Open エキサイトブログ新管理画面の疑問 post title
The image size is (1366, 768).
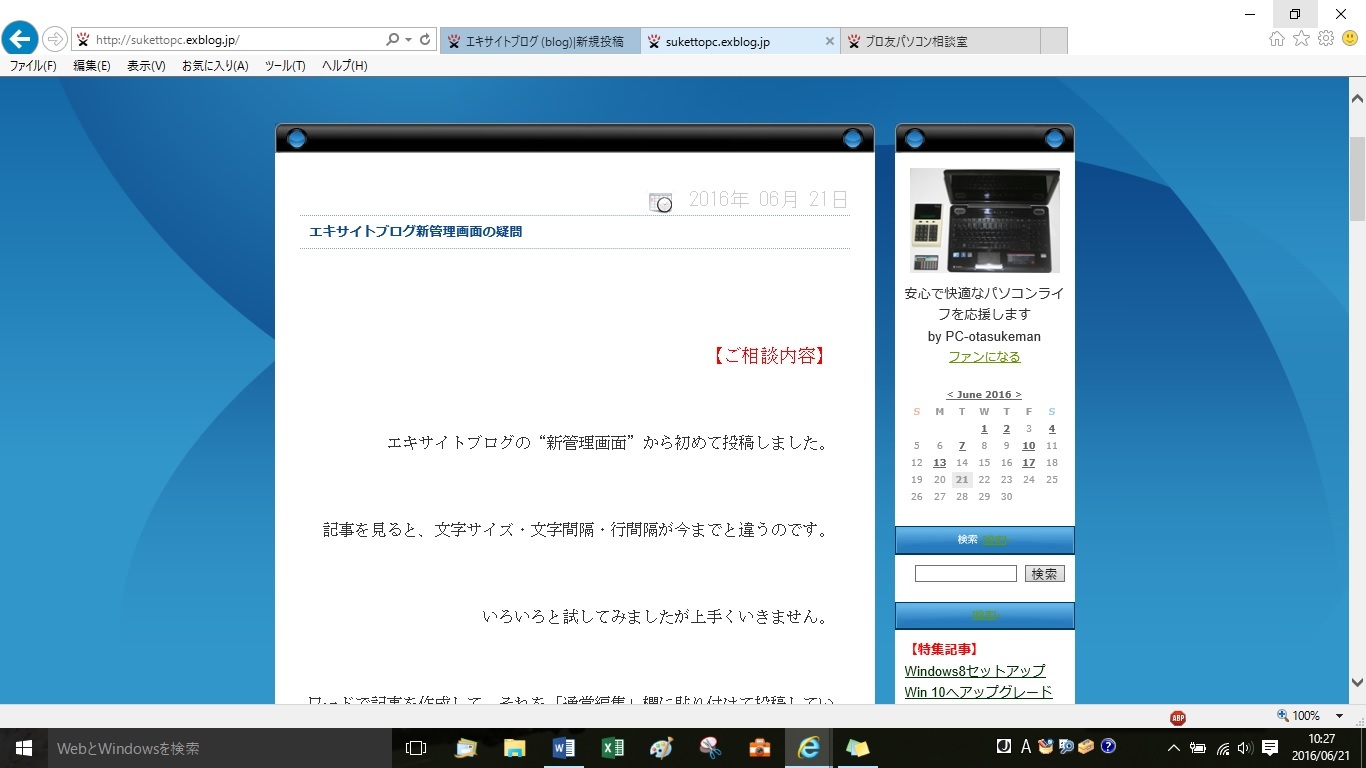point(415,232)
